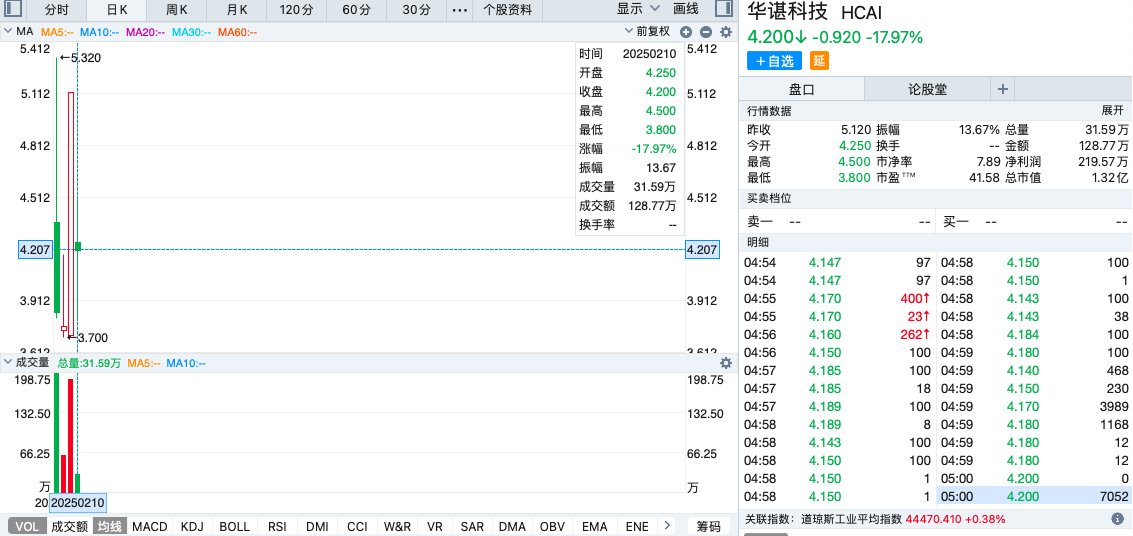Enable the MACD indicator
Viewport: 1133px width, 536px height.
(150, 527)
